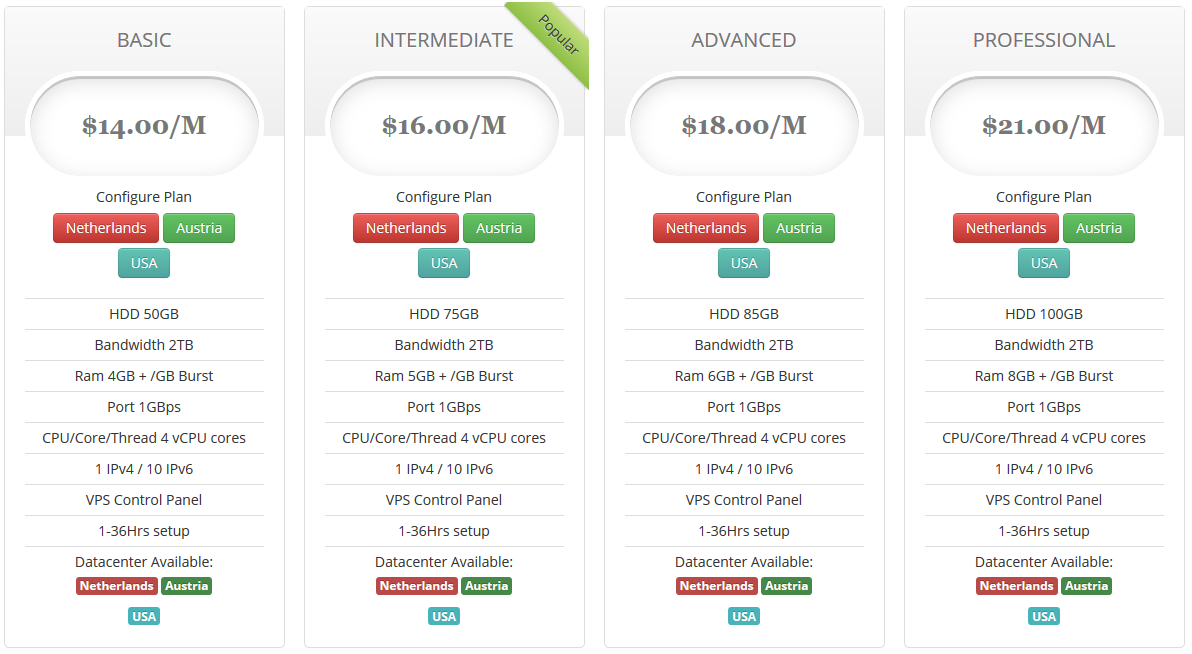Choose USA button in Professional plan
Screen dimensions: 1192x654
1044,263
